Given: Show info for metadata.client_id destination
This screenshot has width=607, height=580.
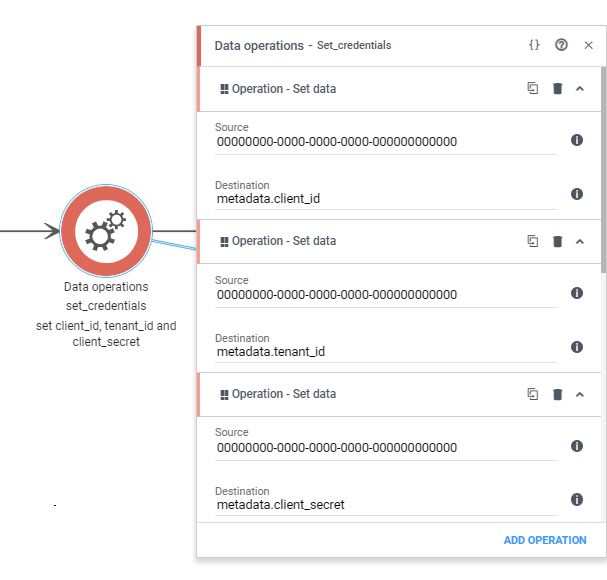Looking at the screenshot, I should (x=577, y=194).
